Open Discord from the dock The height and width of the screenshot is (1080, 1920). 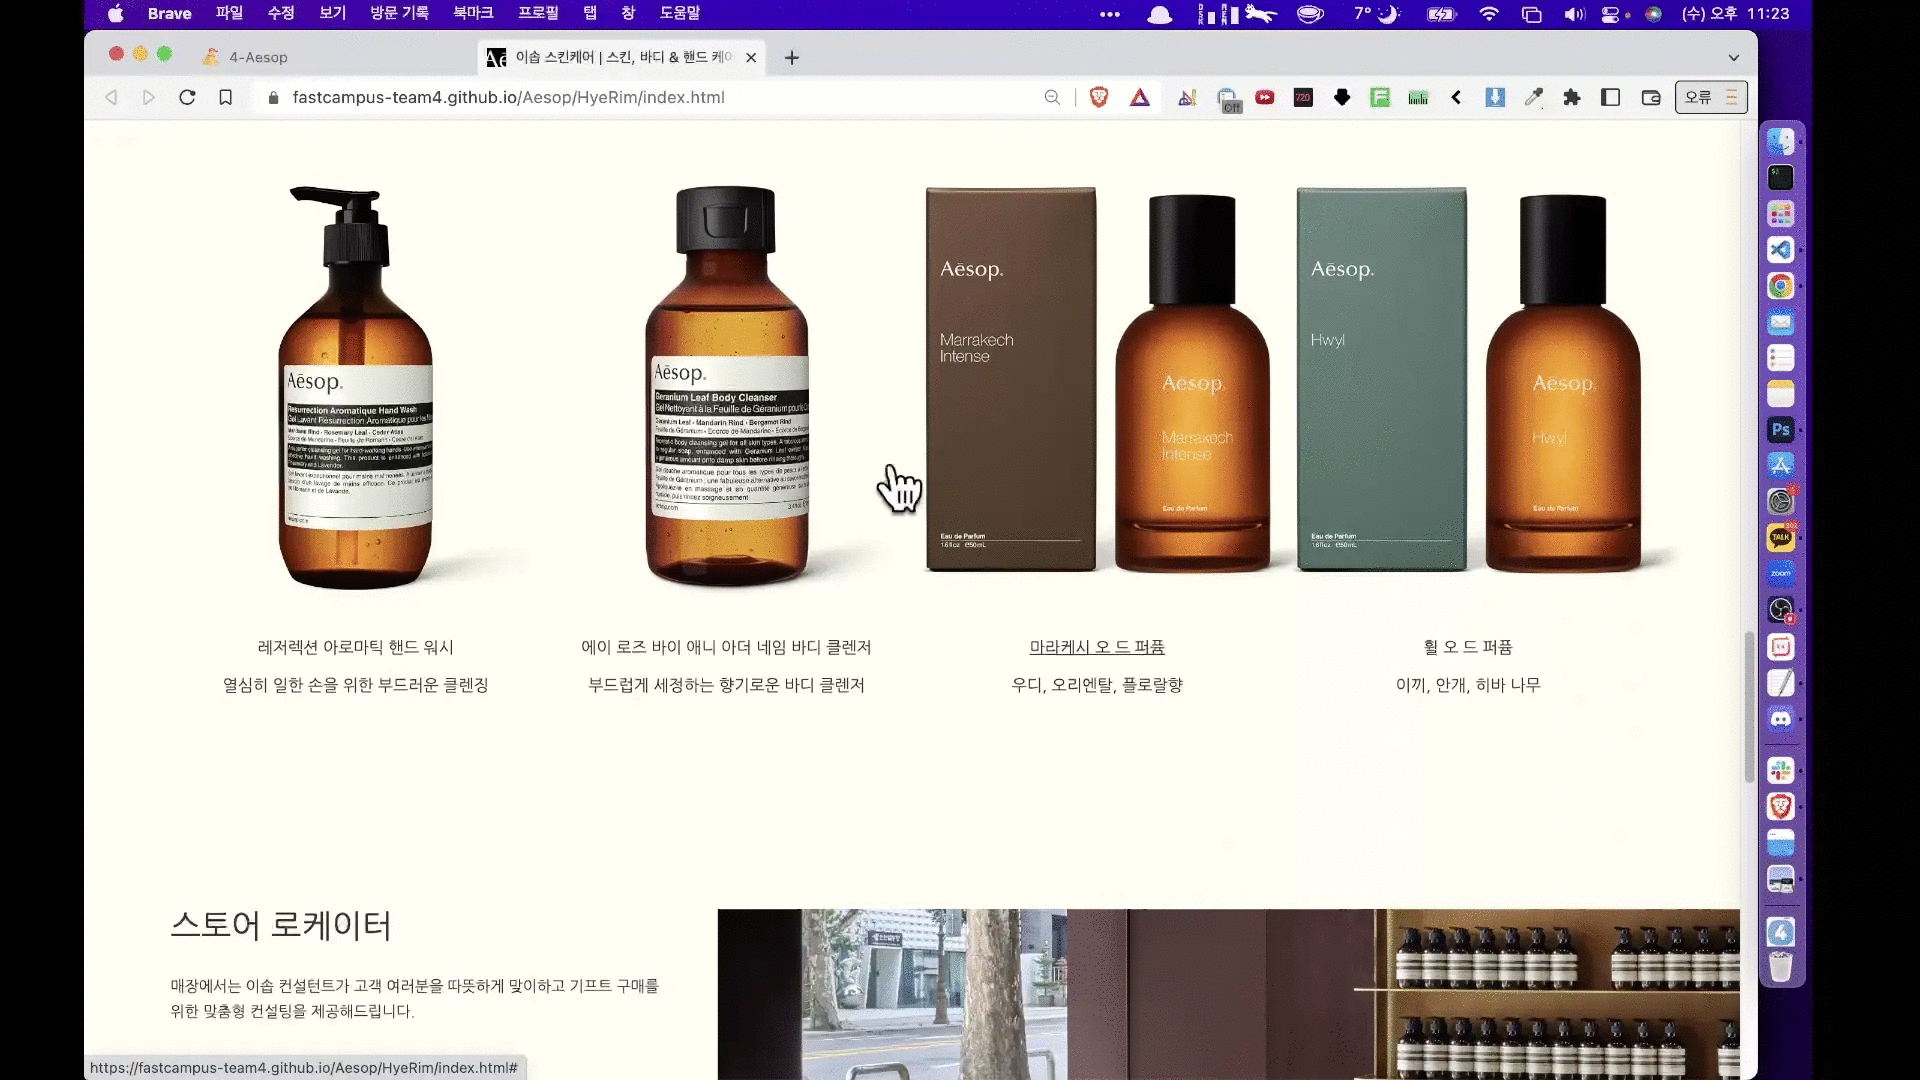[1781, 719]
